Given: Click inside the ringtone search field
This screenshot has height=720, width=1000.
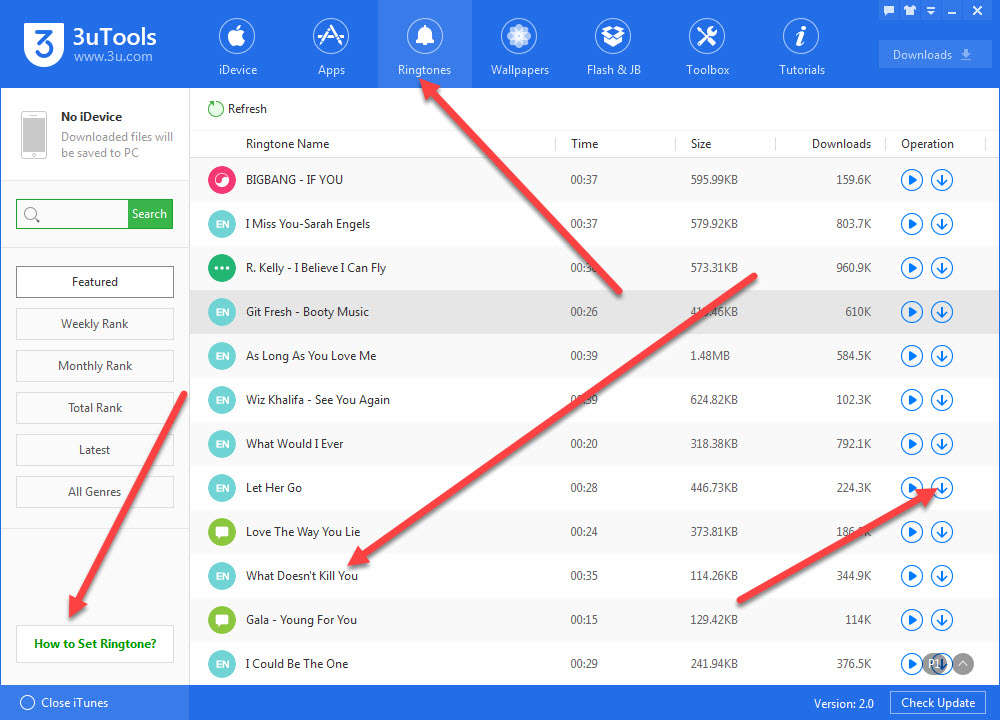Looking at the screenshot, I should (72, 214).
